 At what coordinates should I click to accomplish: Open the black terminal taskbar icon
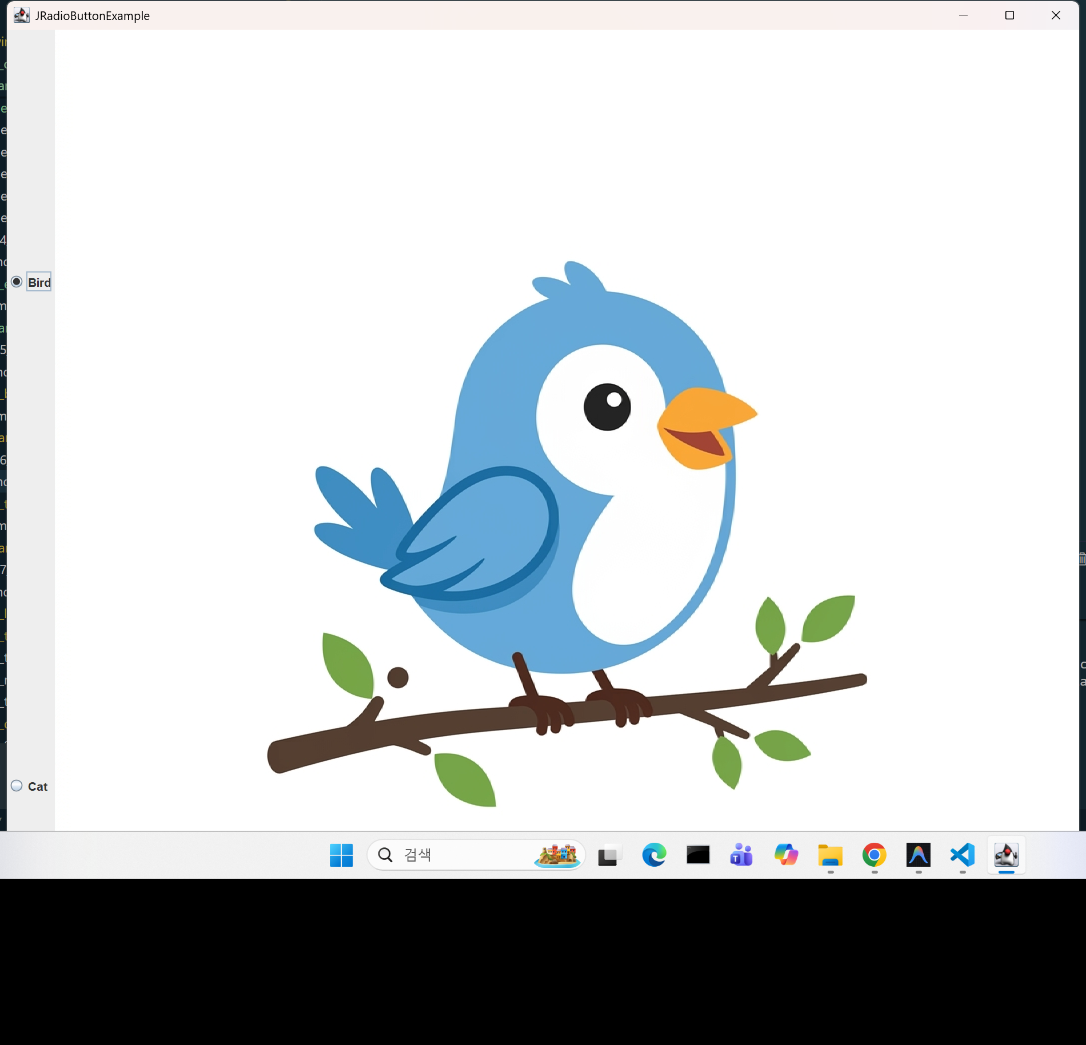(x=698, y=855)
